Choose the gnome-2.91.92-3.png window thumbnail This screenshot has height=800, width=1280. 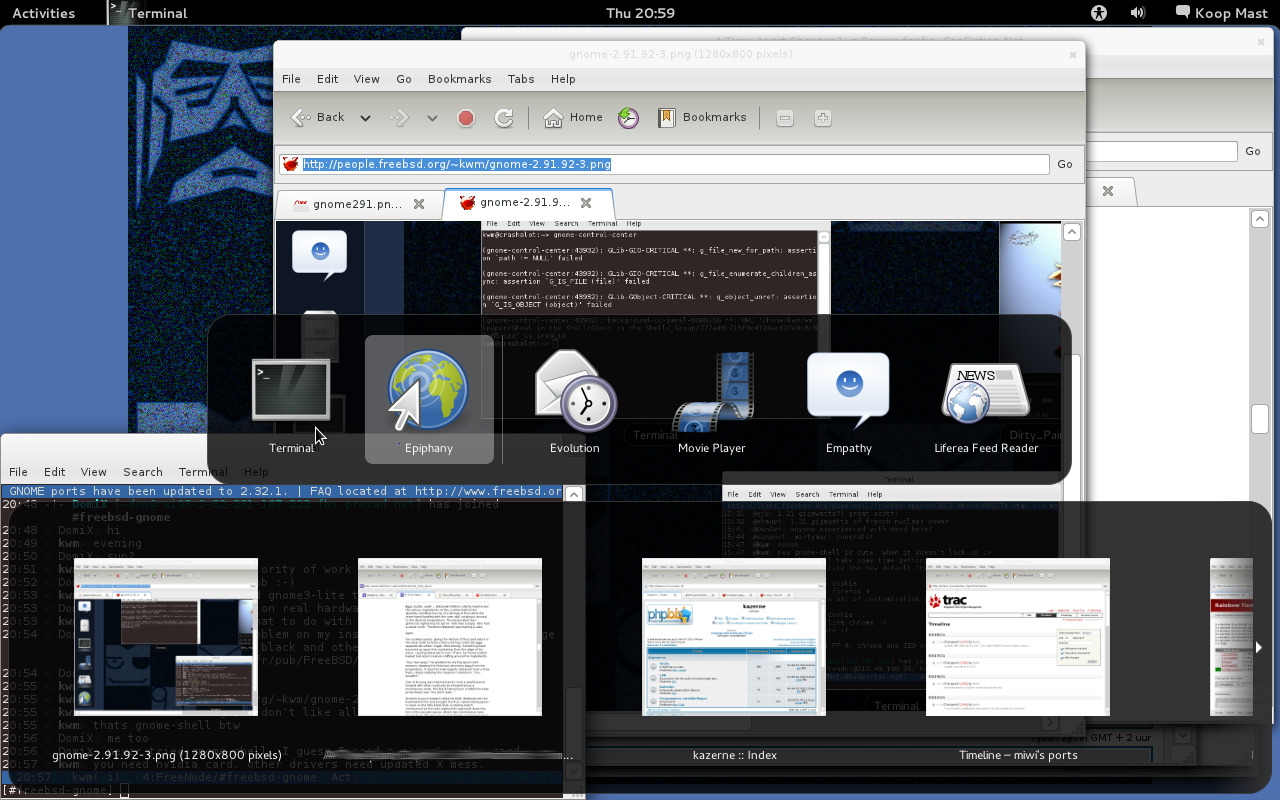tap(166, 637)
